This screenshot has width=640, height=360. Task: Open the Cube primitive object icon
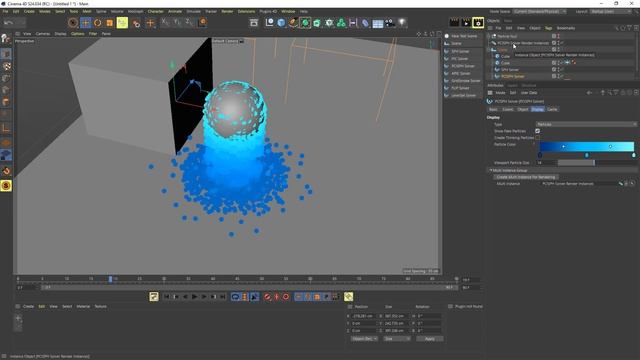pos(281,23)
